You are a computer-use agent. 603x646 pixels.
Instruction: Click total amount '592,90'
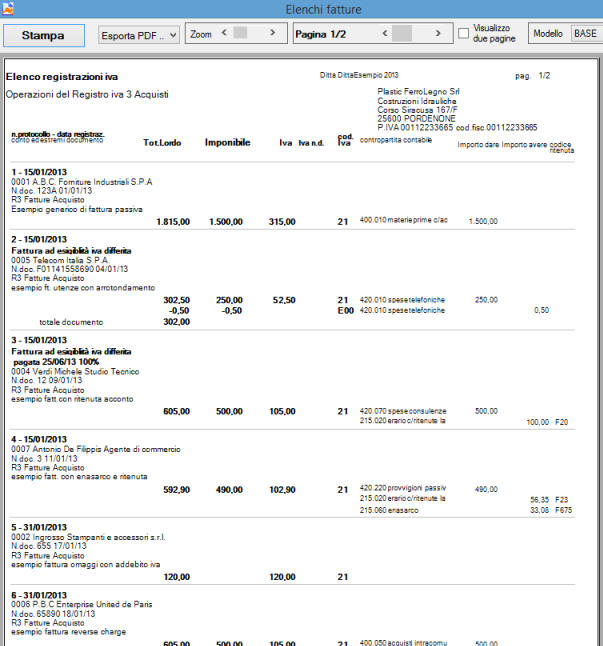(177, 490)
